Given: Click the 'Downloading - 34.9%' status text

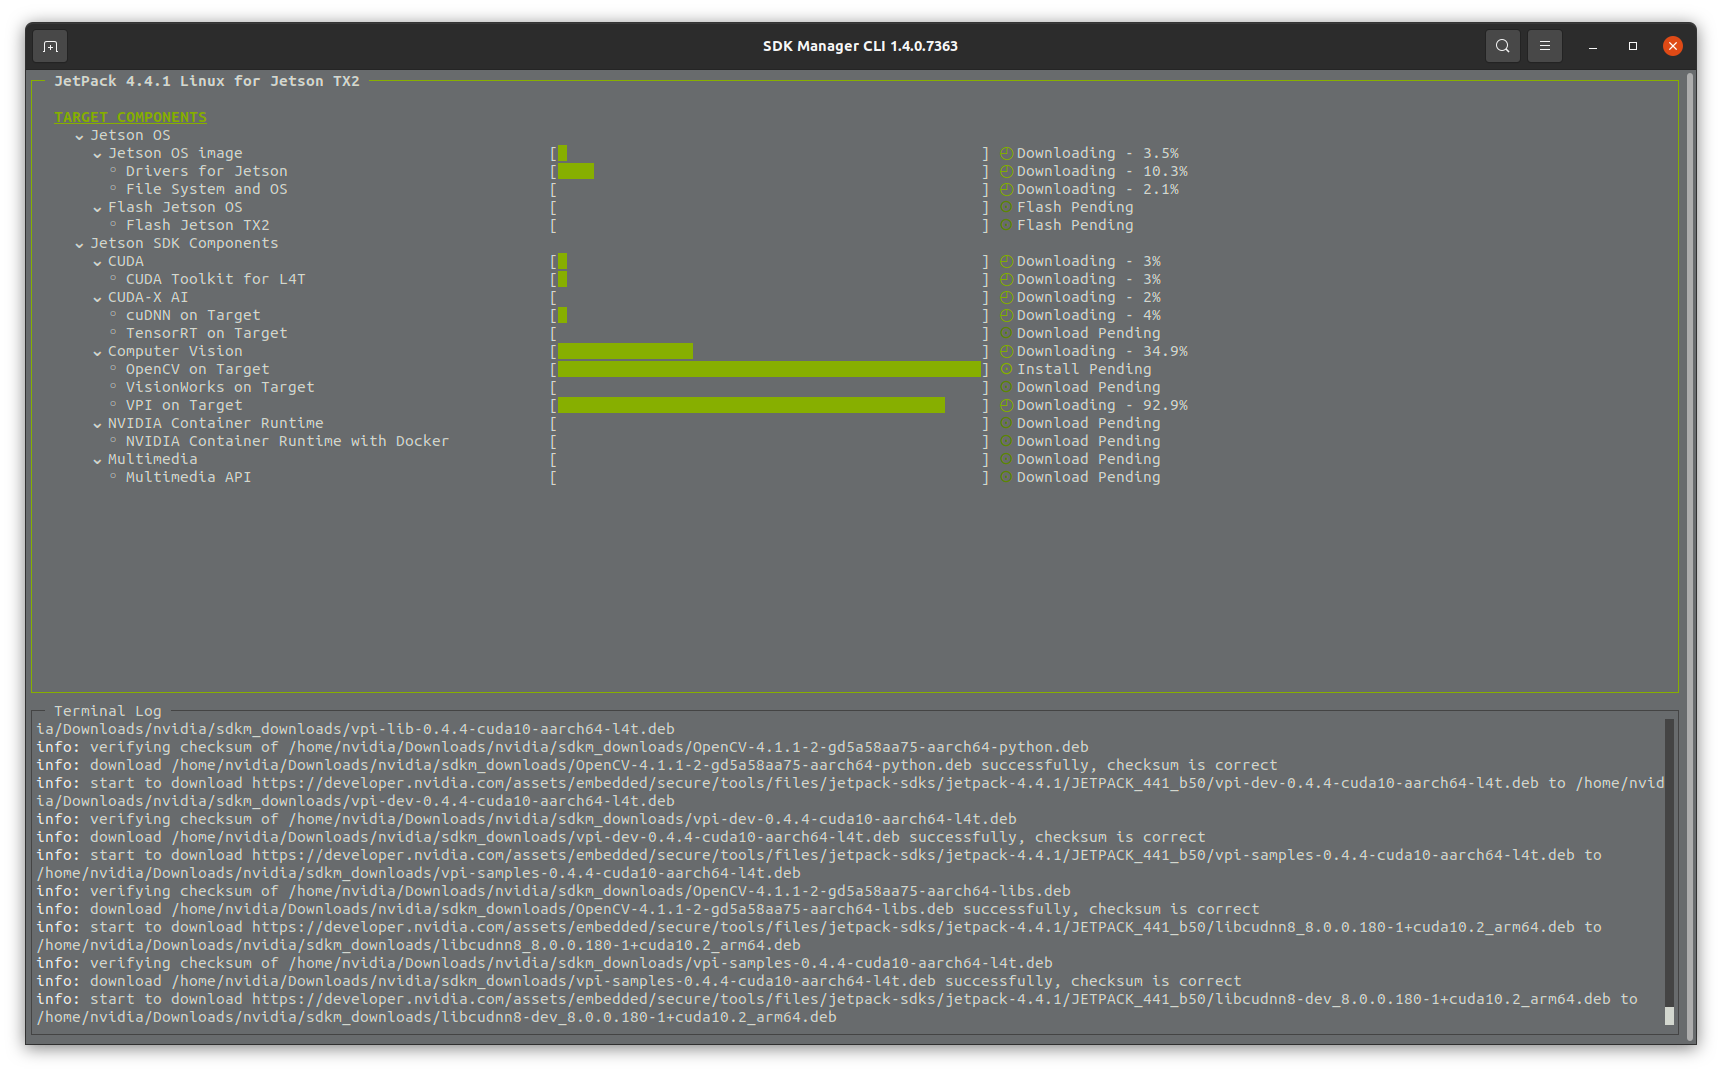Looking at the screenshot, I should coord(1102,351).
